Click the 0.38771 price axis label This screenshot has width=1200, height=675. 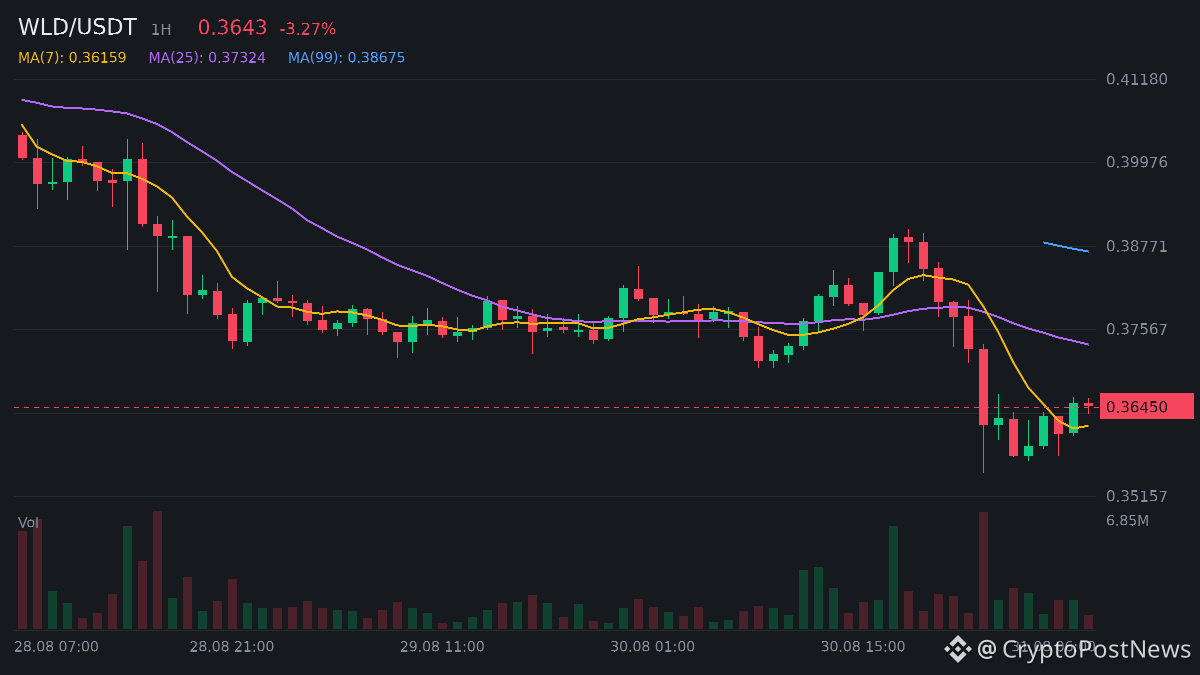point(1137,246)
